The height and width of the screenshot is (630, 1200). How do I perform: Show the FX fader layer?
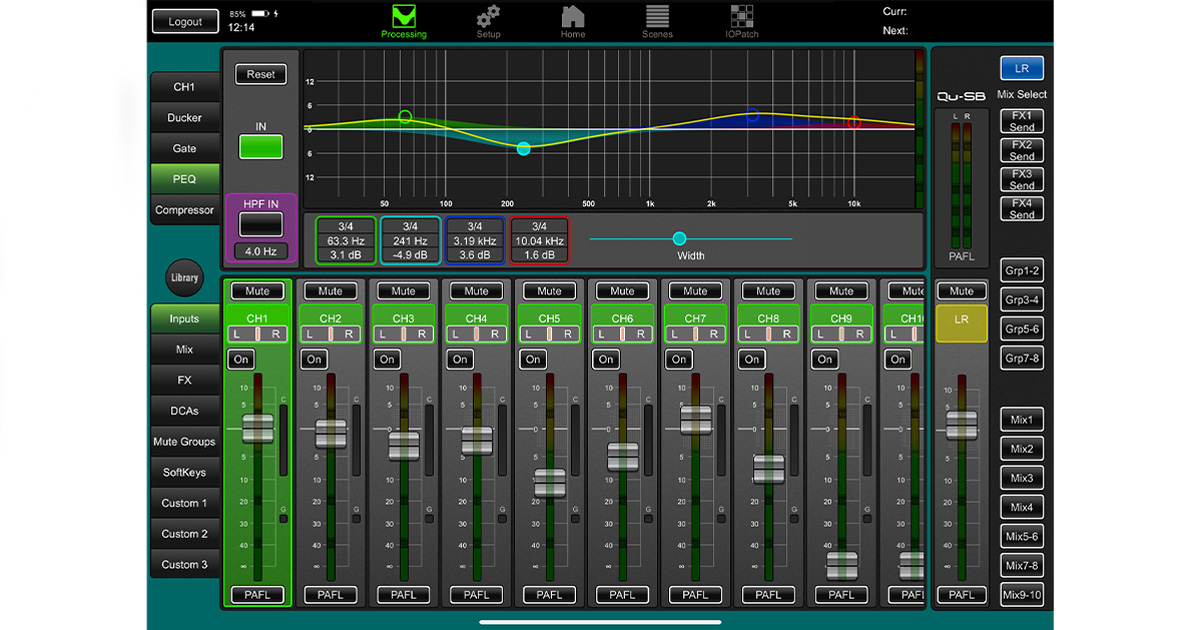tap(184, 381)
